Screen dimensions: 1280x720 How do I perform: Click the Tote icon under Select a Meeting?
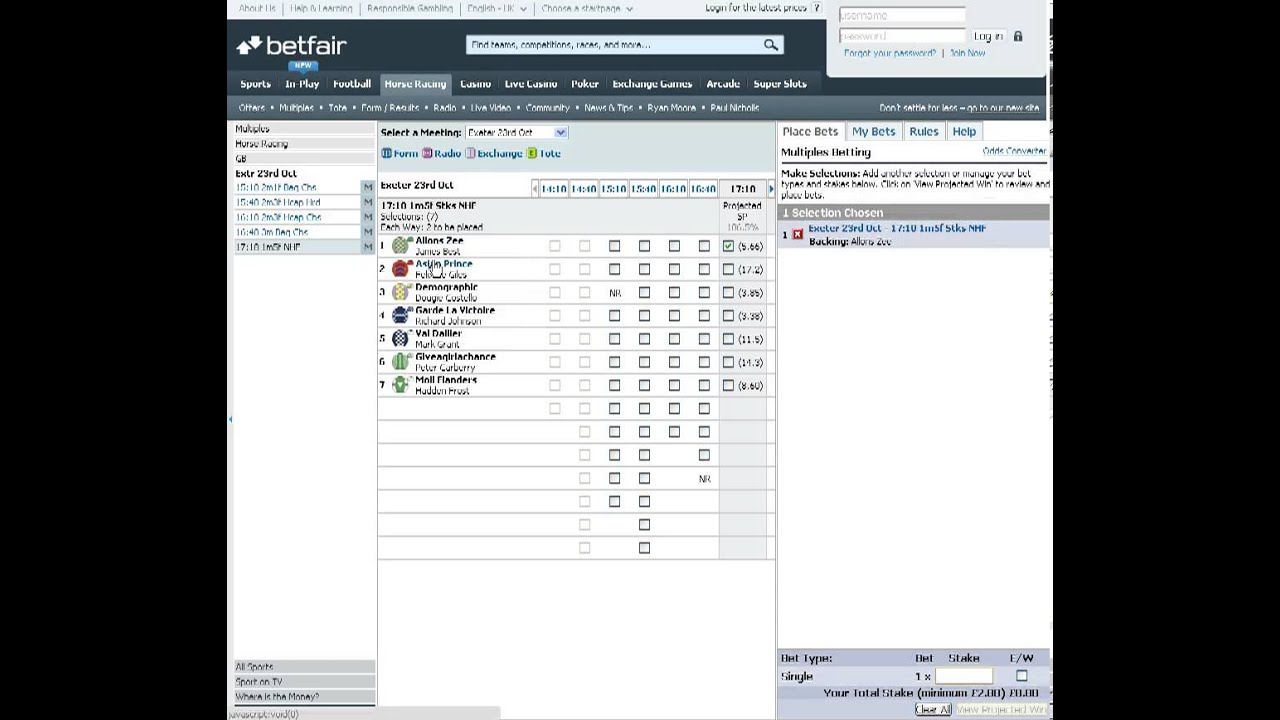click(x=532, y=153)
